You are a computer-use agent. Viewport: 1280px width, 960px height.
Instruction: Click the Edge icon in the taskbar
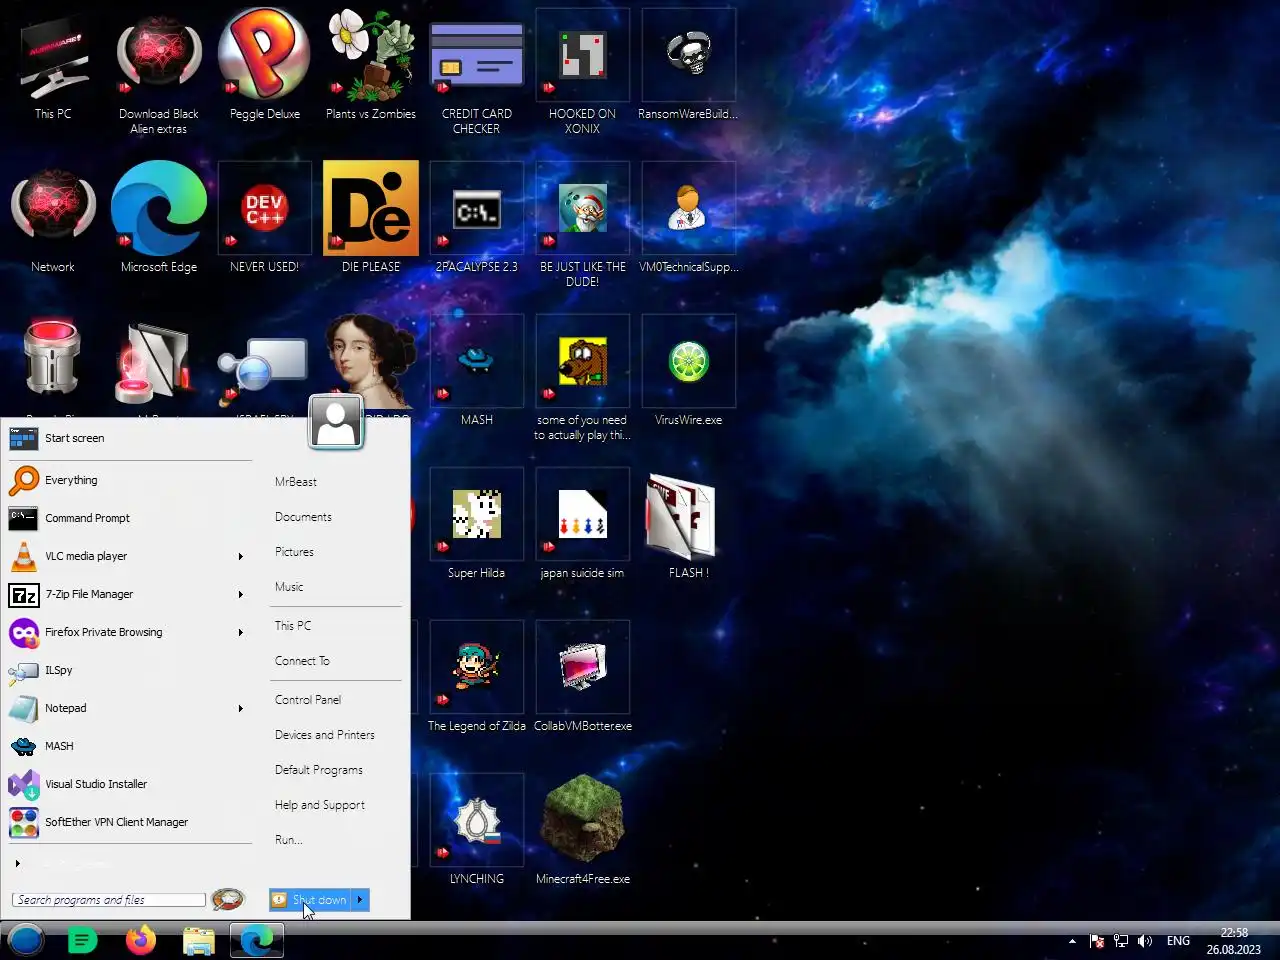pos(257,940)
